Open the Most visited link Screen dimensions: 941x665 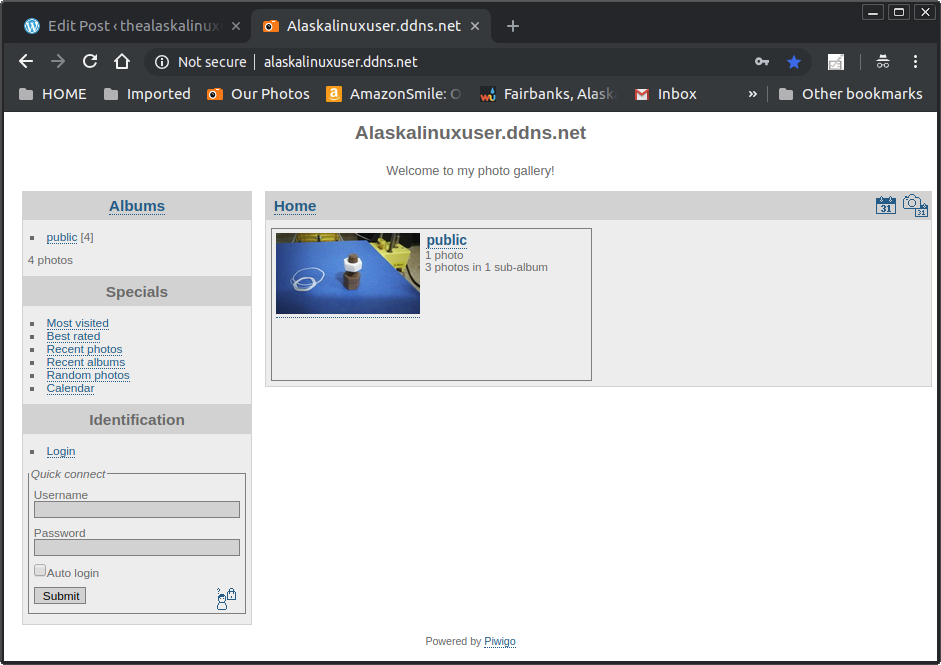coord(77,323)
